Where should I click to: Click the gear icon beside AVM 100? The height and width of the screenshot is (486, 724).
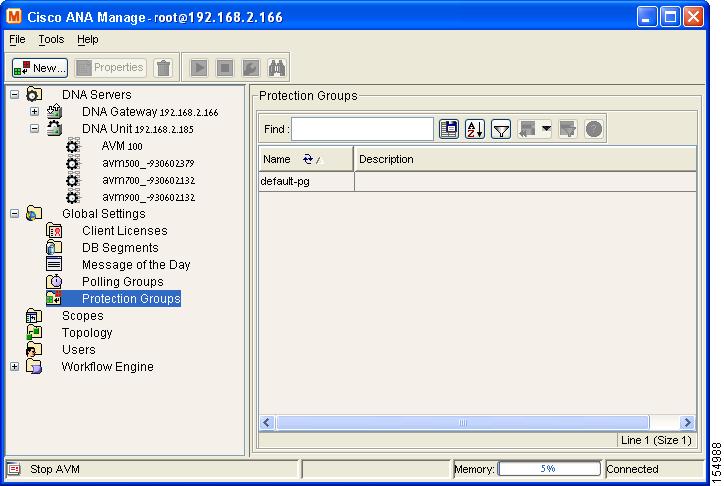tap(72, 146)
